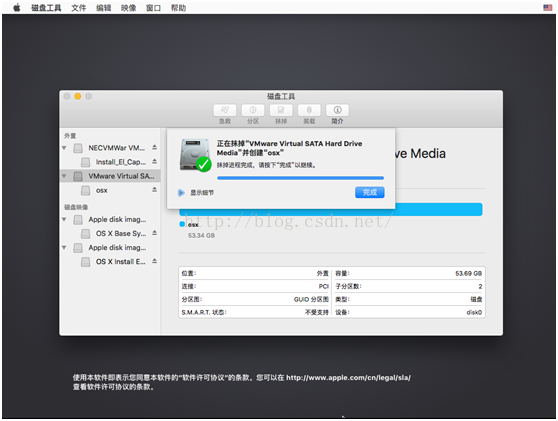The height and width of the screenshot is (421, 558).
Task: Open the 映像 (Images) menu
Action: click(x=128, y=8)
